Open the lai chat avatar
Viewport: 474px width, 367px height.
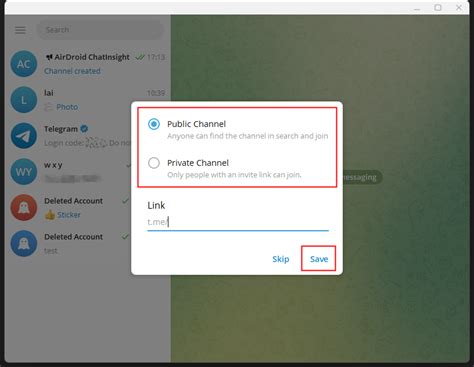(24, 100)
